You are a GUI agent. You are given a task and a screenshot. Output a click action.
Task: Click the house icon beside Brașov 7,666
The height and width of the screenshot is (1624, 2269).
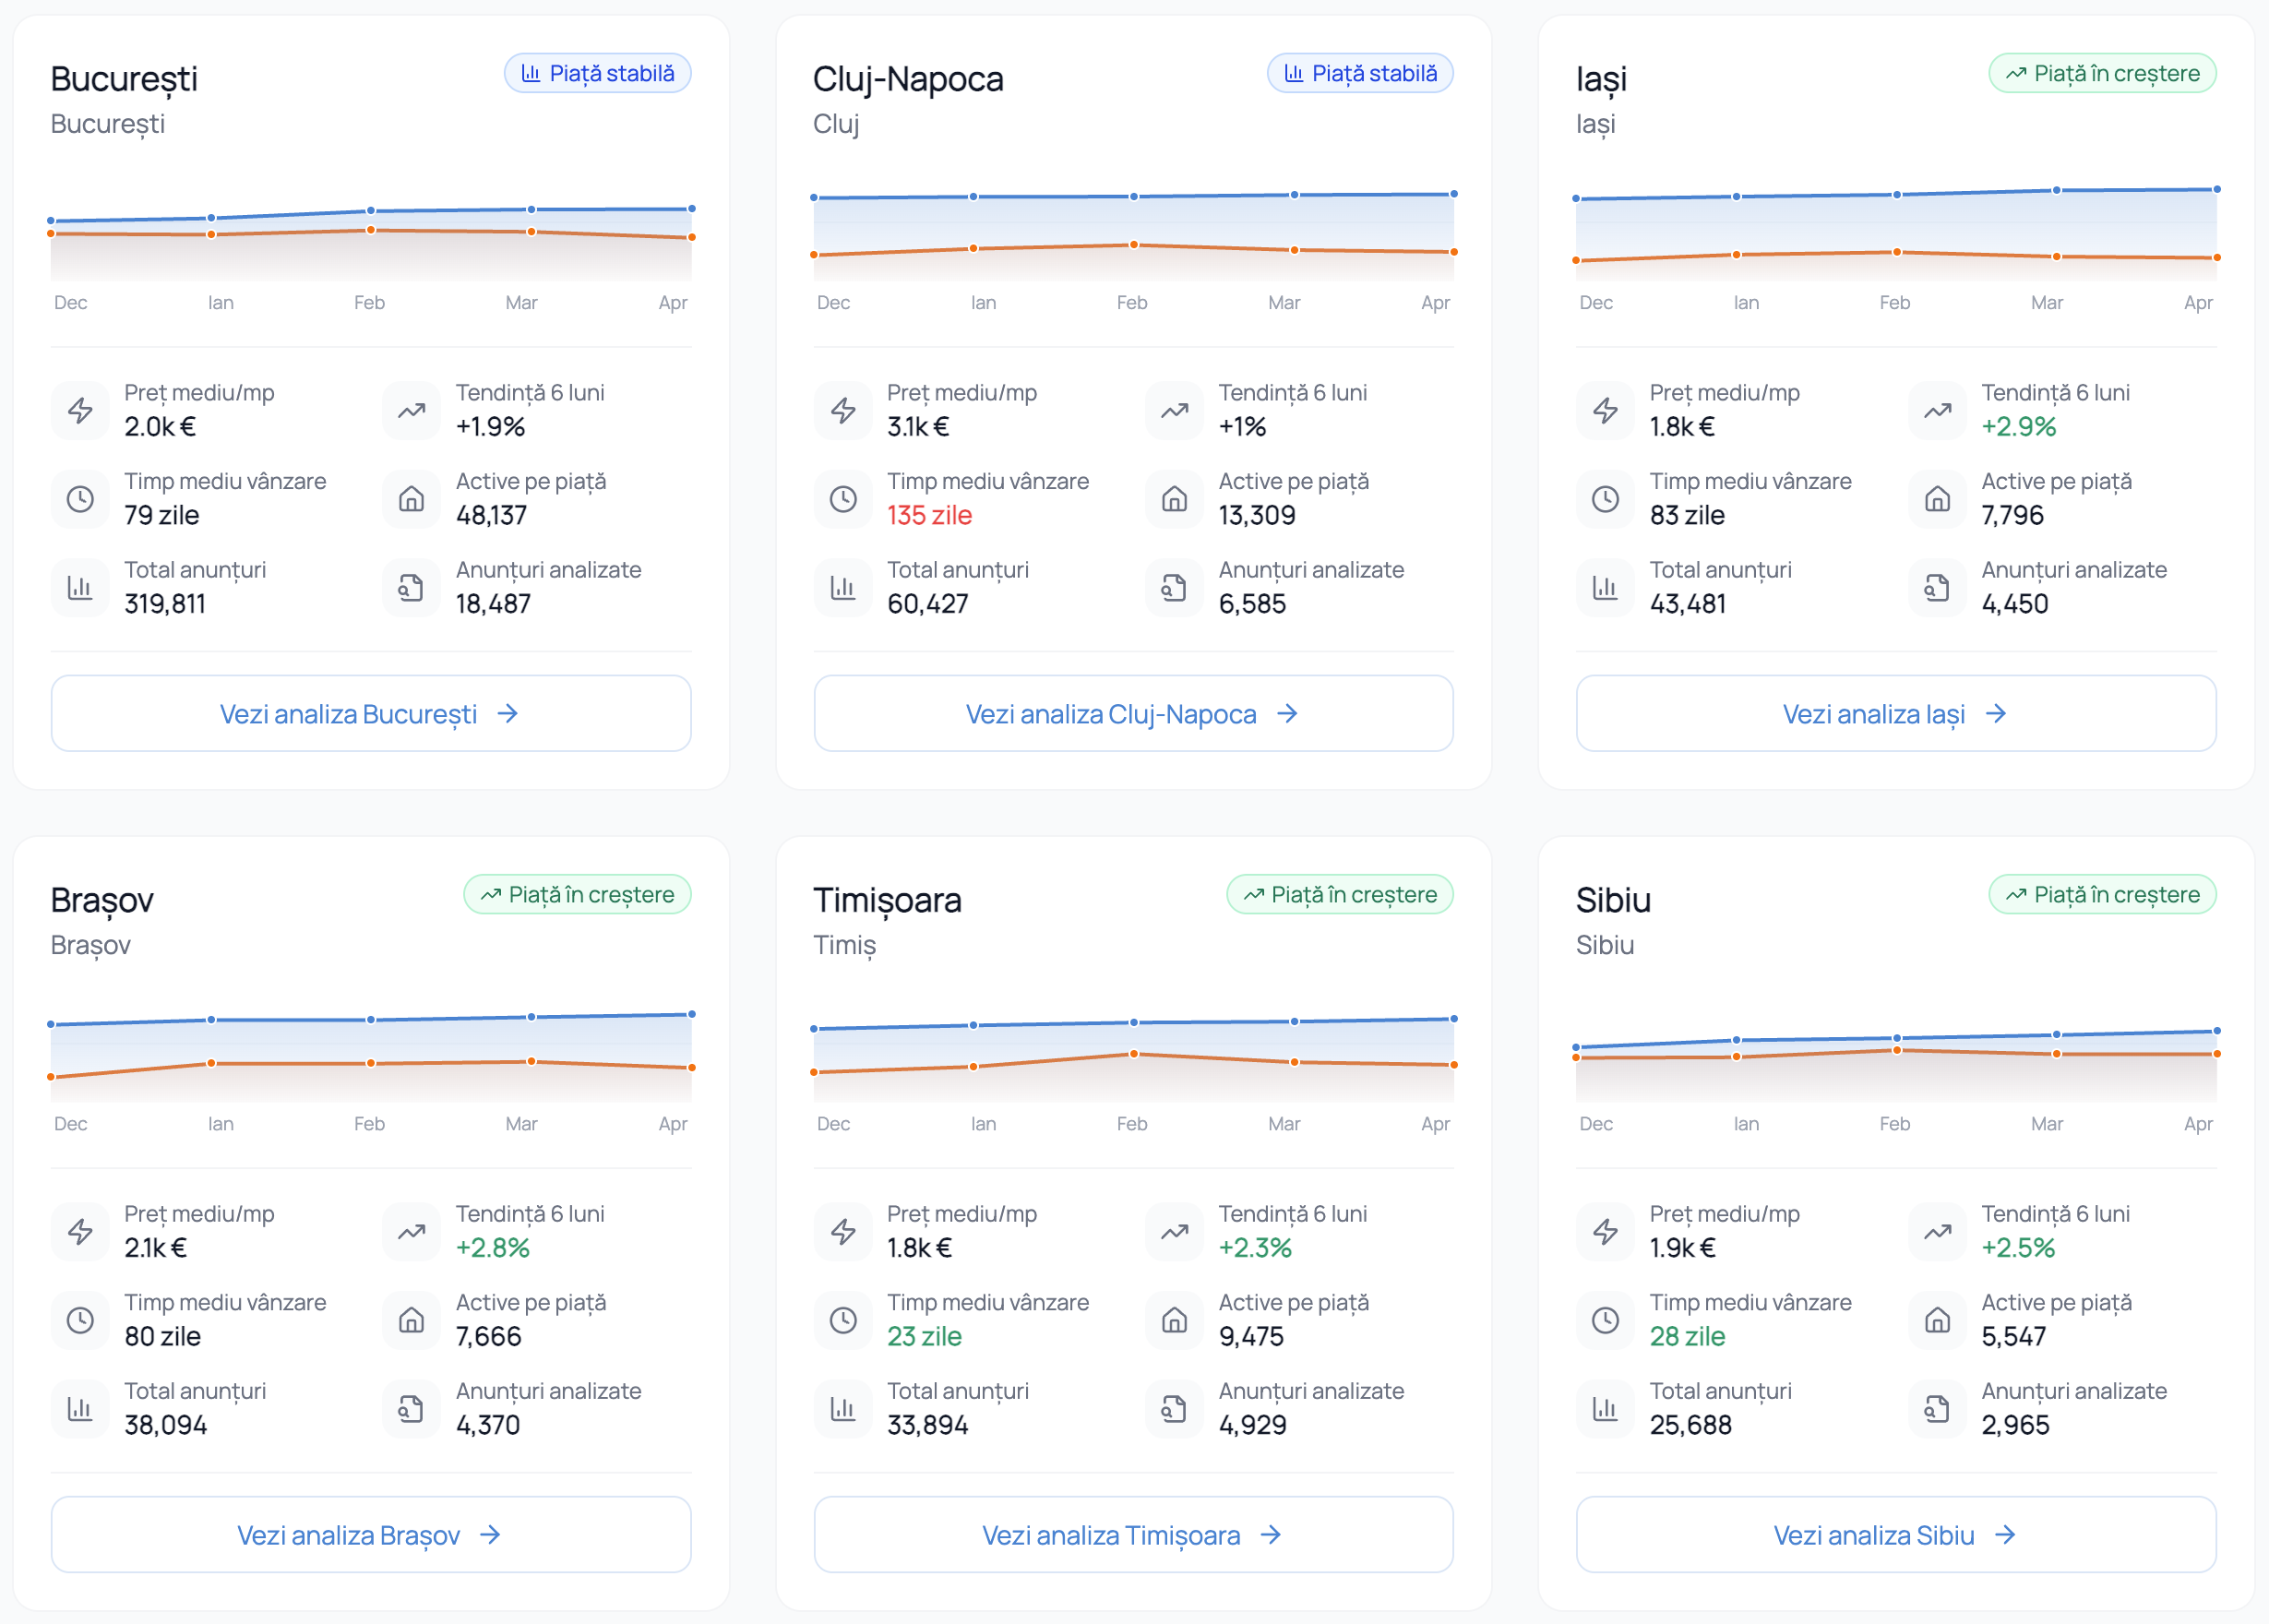point(412,1320)
